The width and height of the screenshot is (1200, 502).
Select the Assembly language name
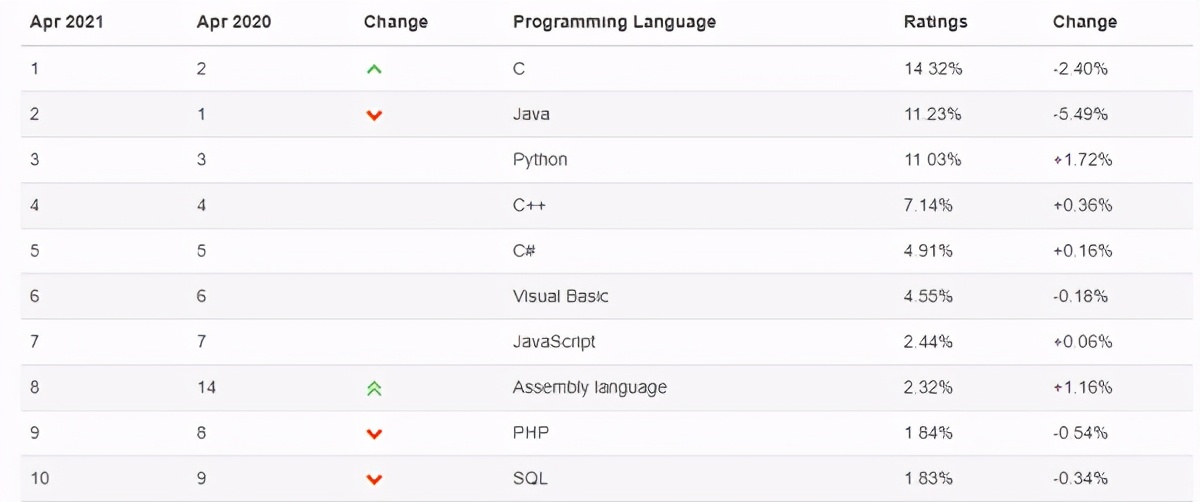coord(589,388)
